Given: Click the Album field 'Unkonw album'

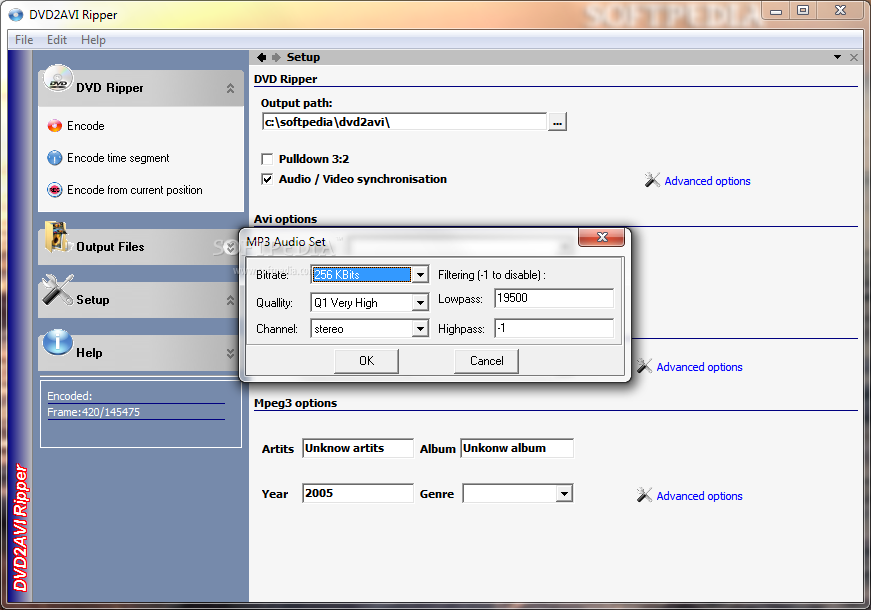Looking at the screenshot, I should (517, 448).
